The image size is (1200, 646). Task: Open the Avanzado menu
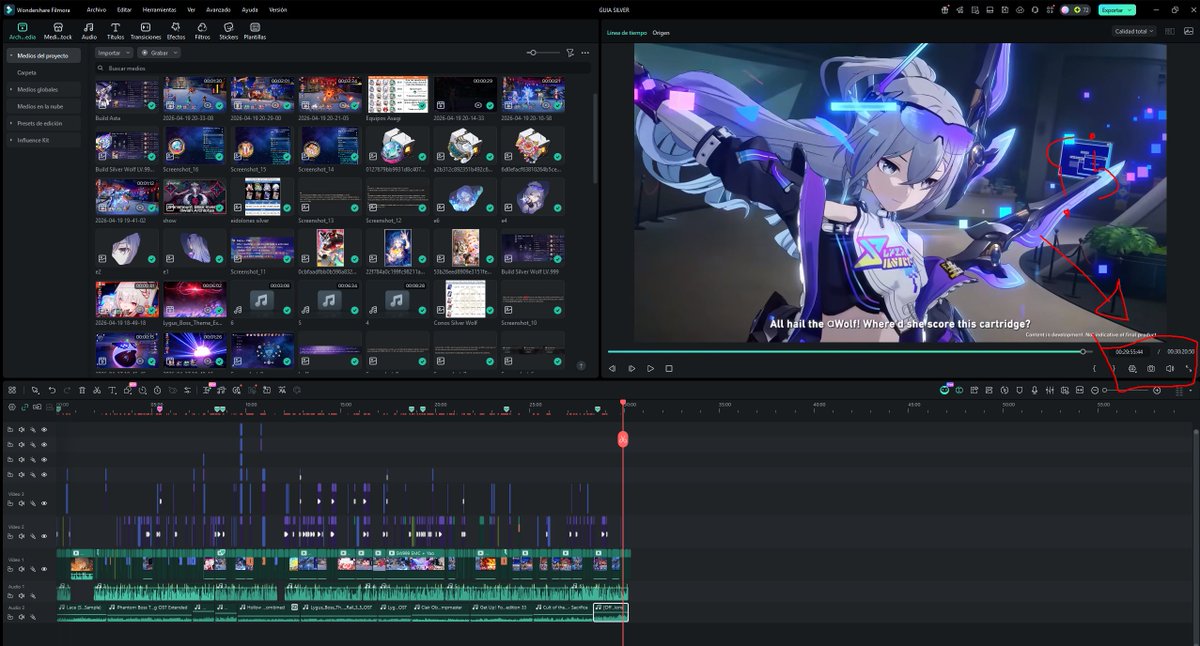pos(218,9)
